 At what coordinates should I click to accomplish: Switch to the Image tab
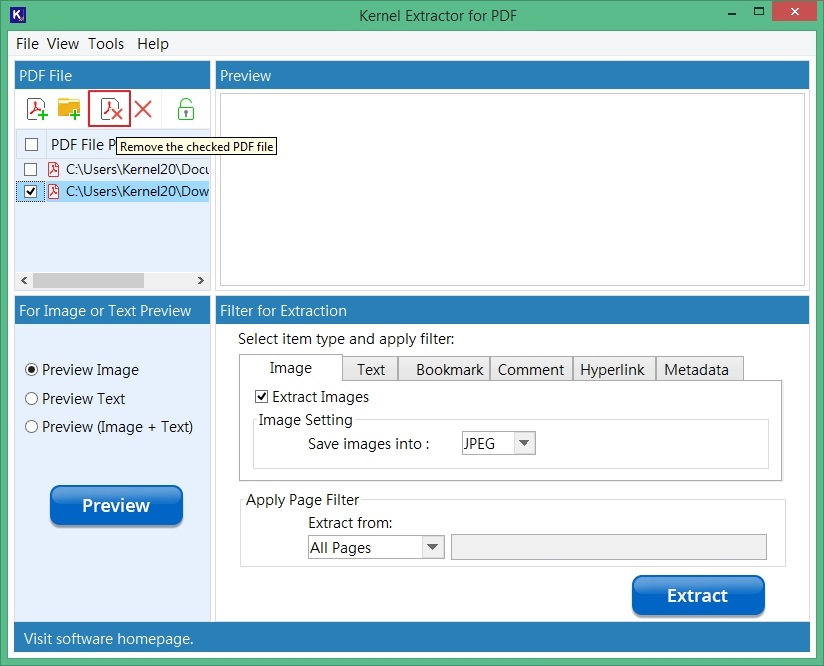pyautogui.click(x=291, y=368)
